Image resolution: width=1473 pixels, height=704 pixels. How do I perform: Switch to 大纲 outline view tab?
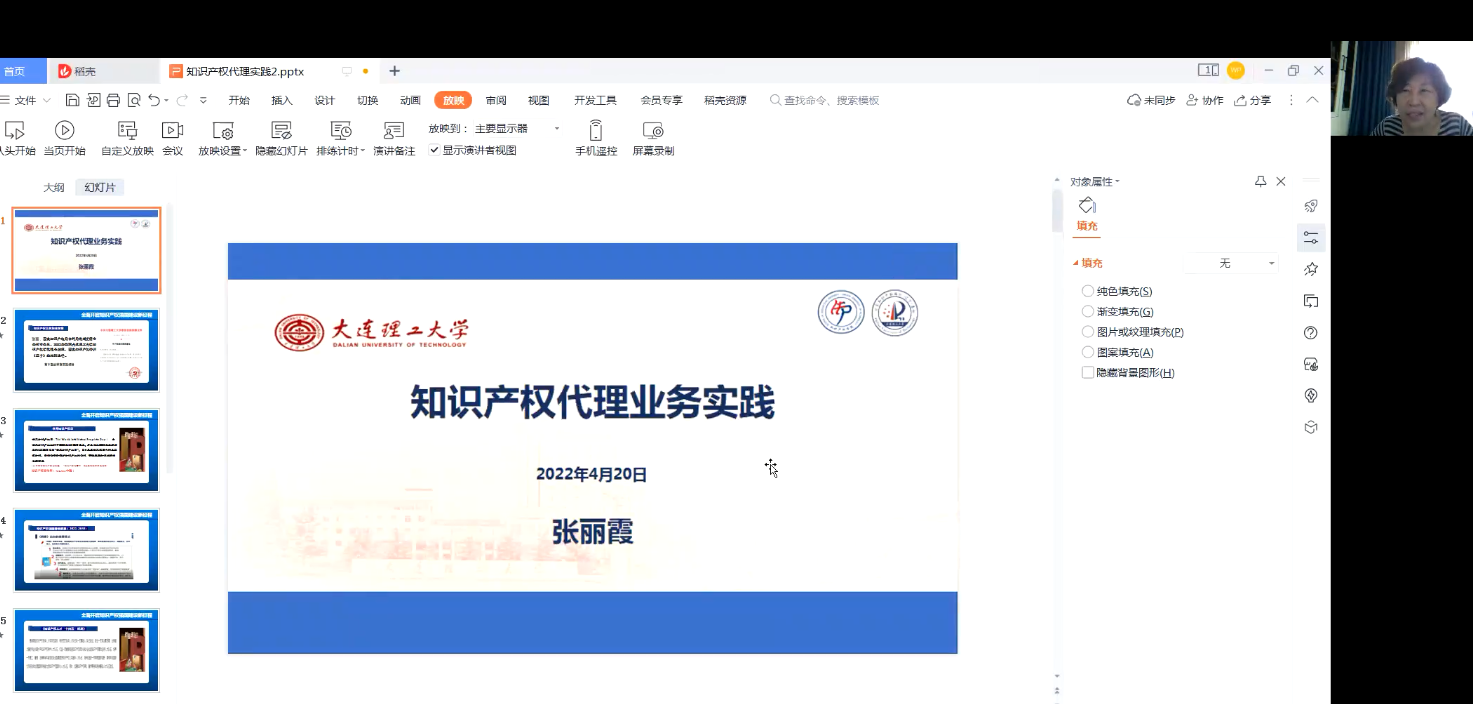click(x=53, y=187)
